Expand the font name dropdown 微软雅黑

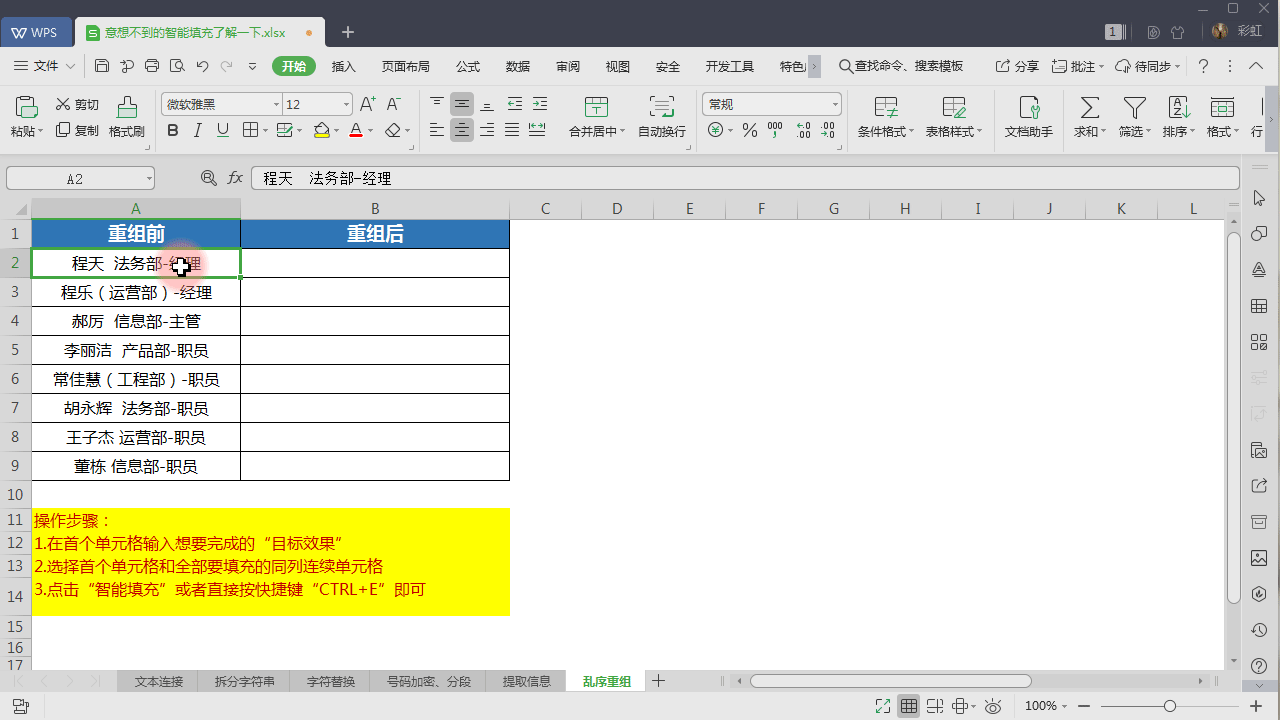(276, 105)
